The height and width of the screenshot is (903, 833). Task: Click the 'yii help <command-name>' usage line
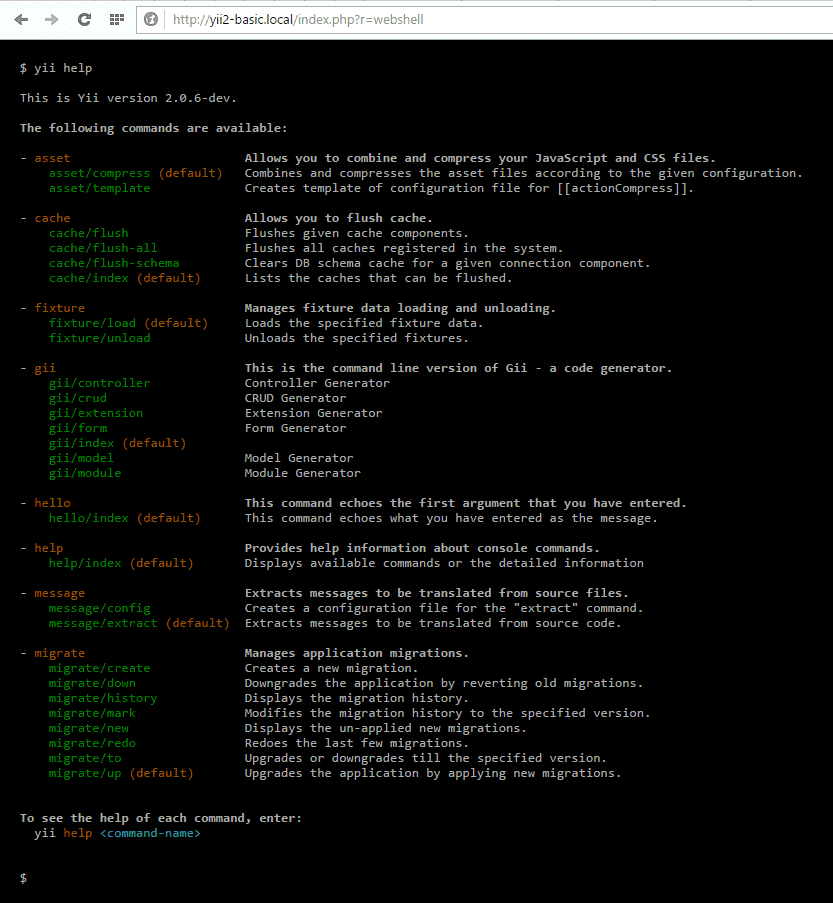coord(118,833)
